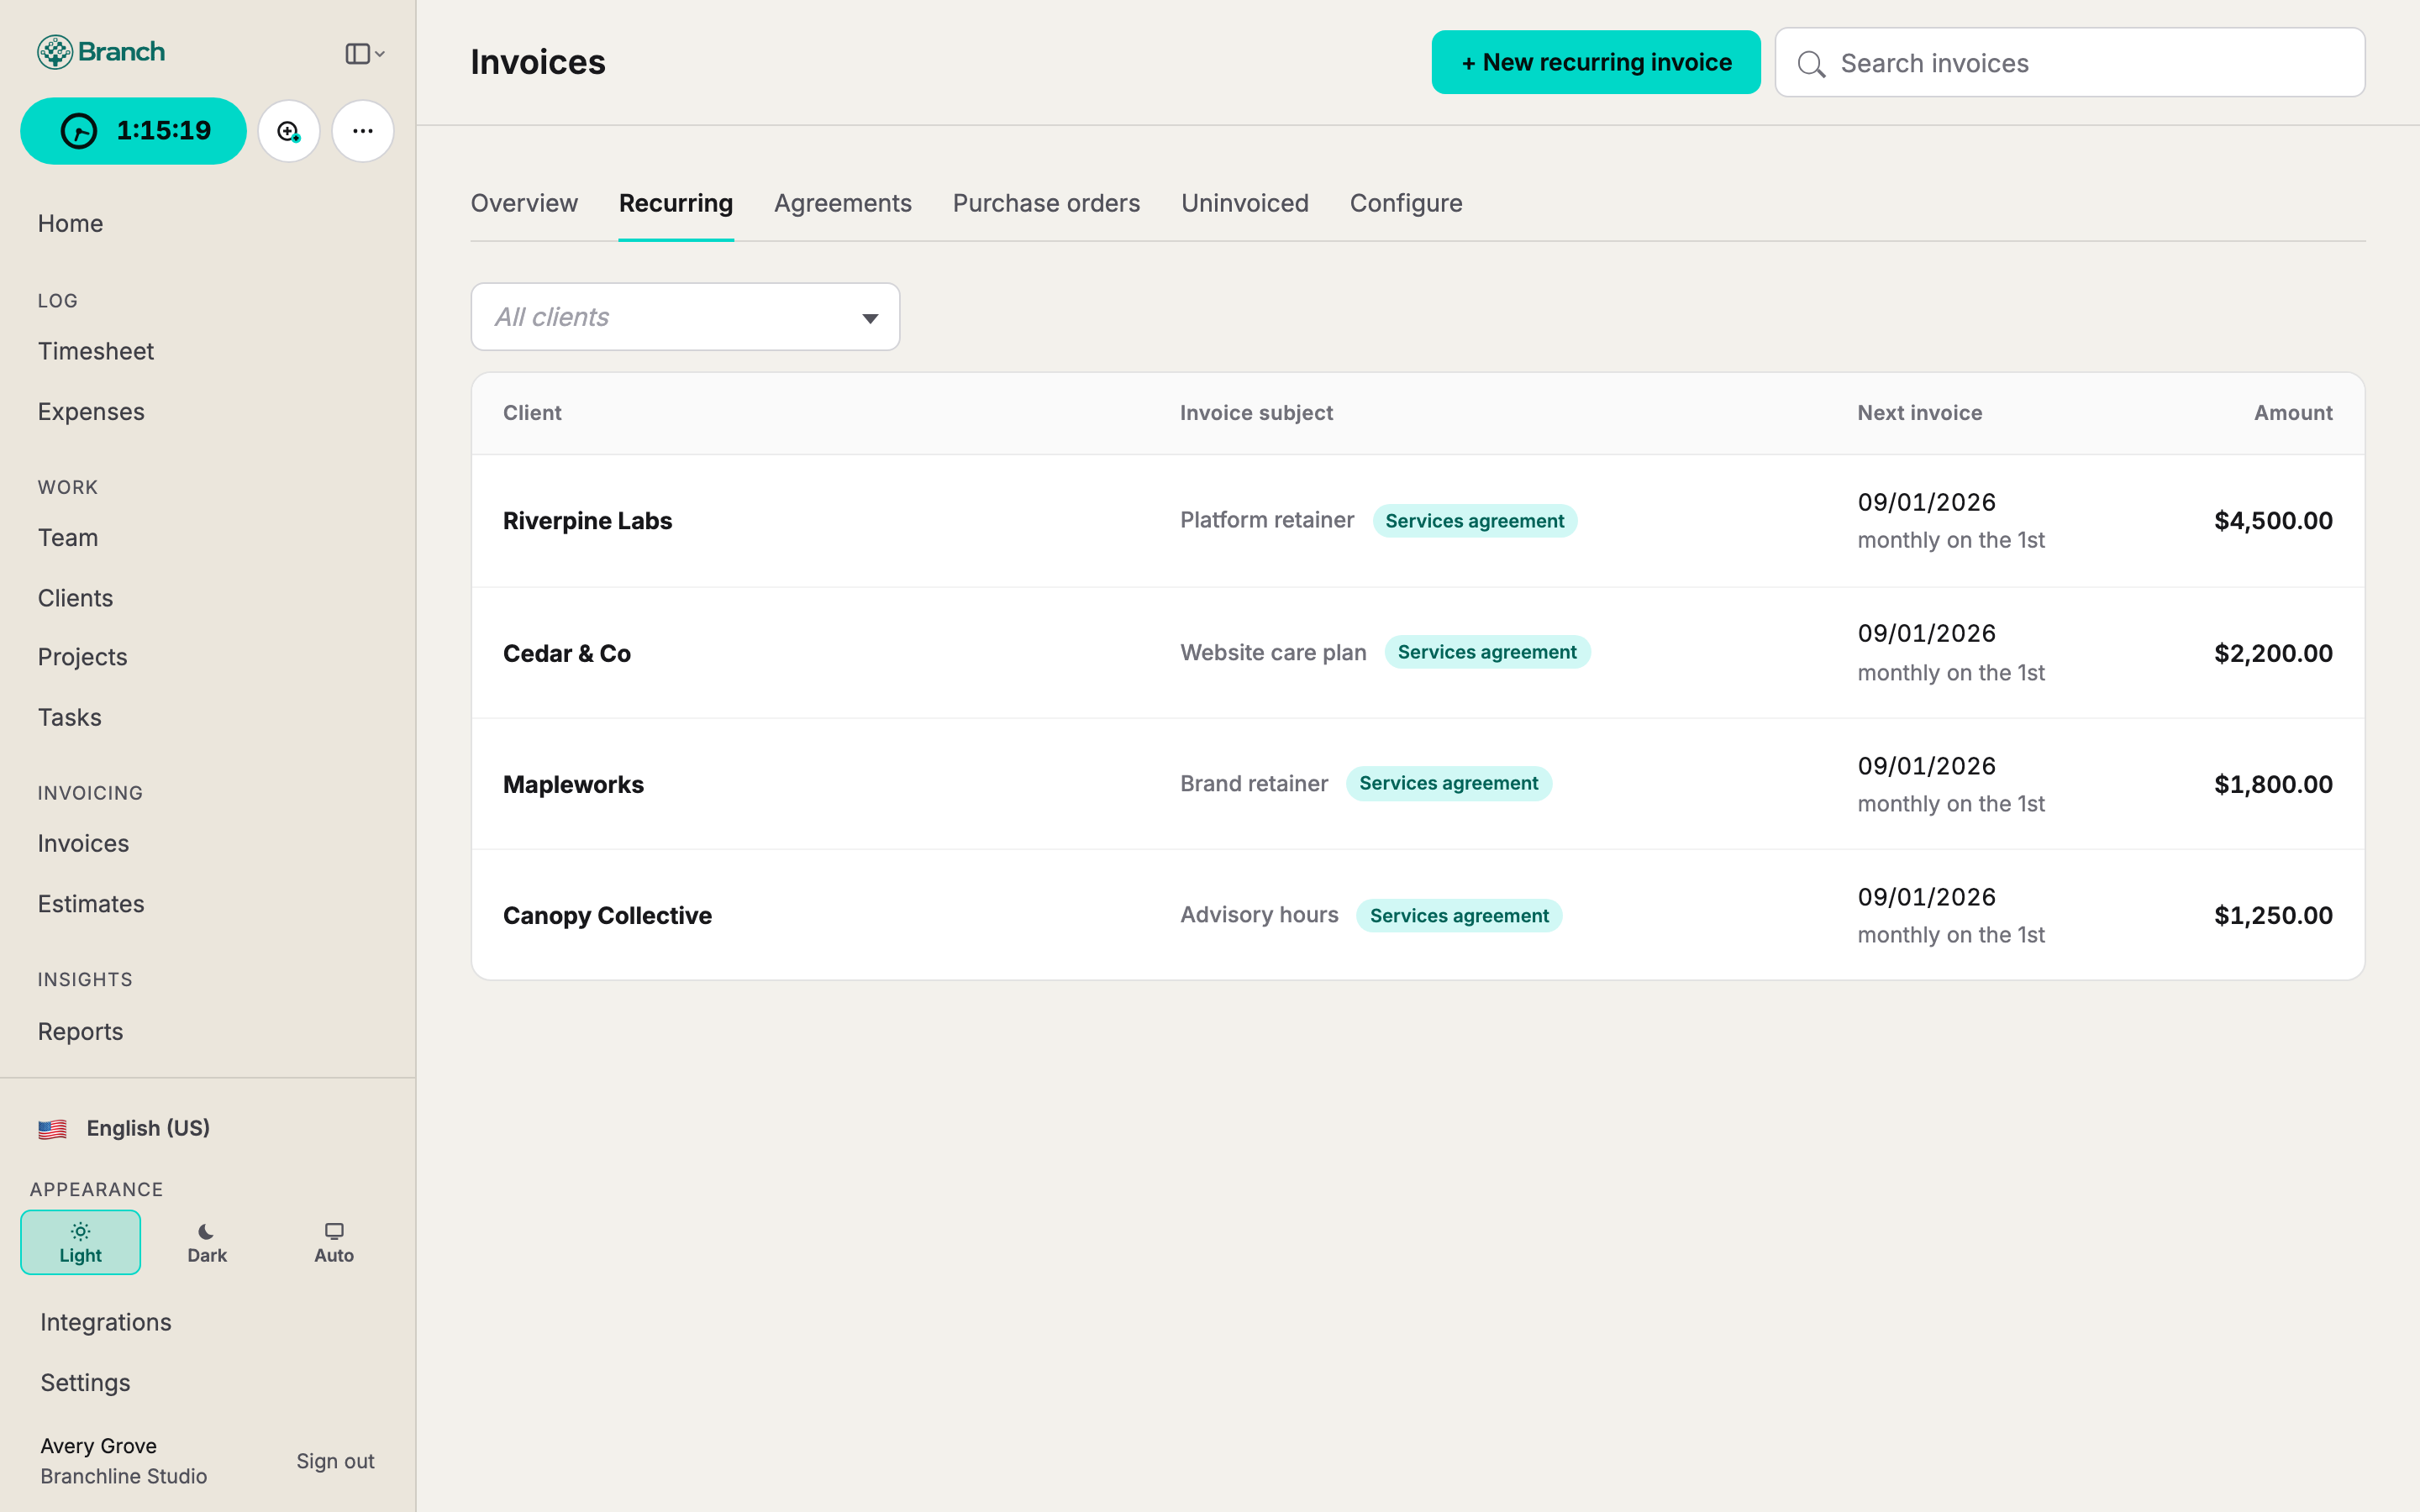Click the Search invoices field
Screen dimensions: 2420x1512
point(2070,63)
